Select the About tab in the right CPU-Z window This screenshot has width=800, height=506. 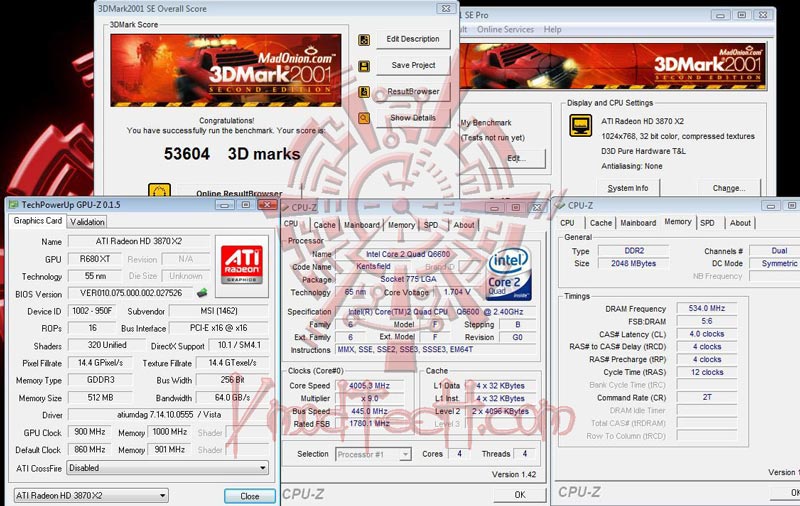point(740,223)
